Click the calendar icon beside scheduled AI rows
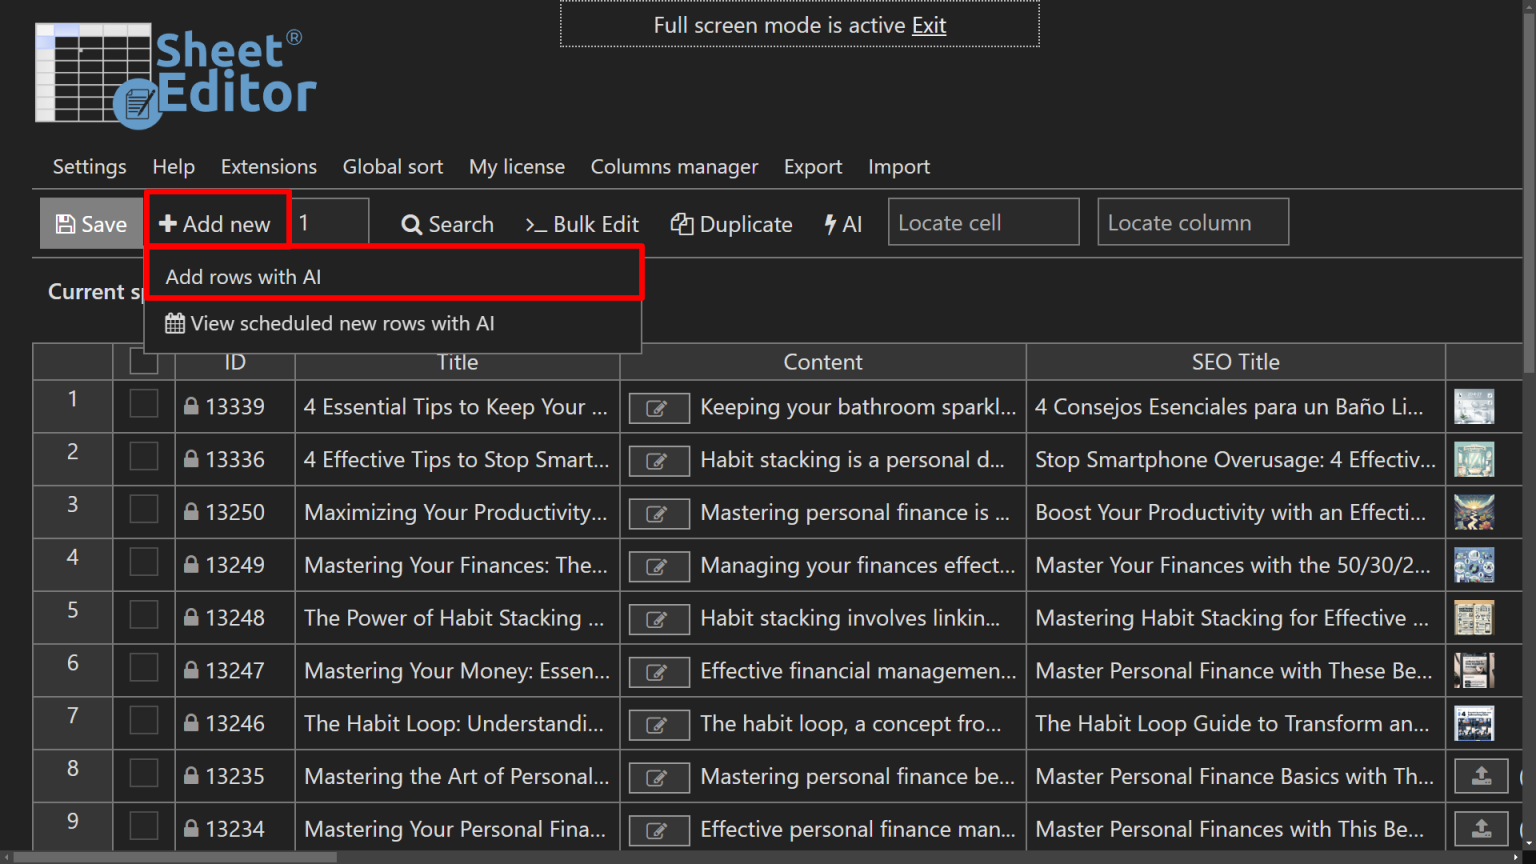This screenshot has height=864, width=1536. [x=174, y=323]
